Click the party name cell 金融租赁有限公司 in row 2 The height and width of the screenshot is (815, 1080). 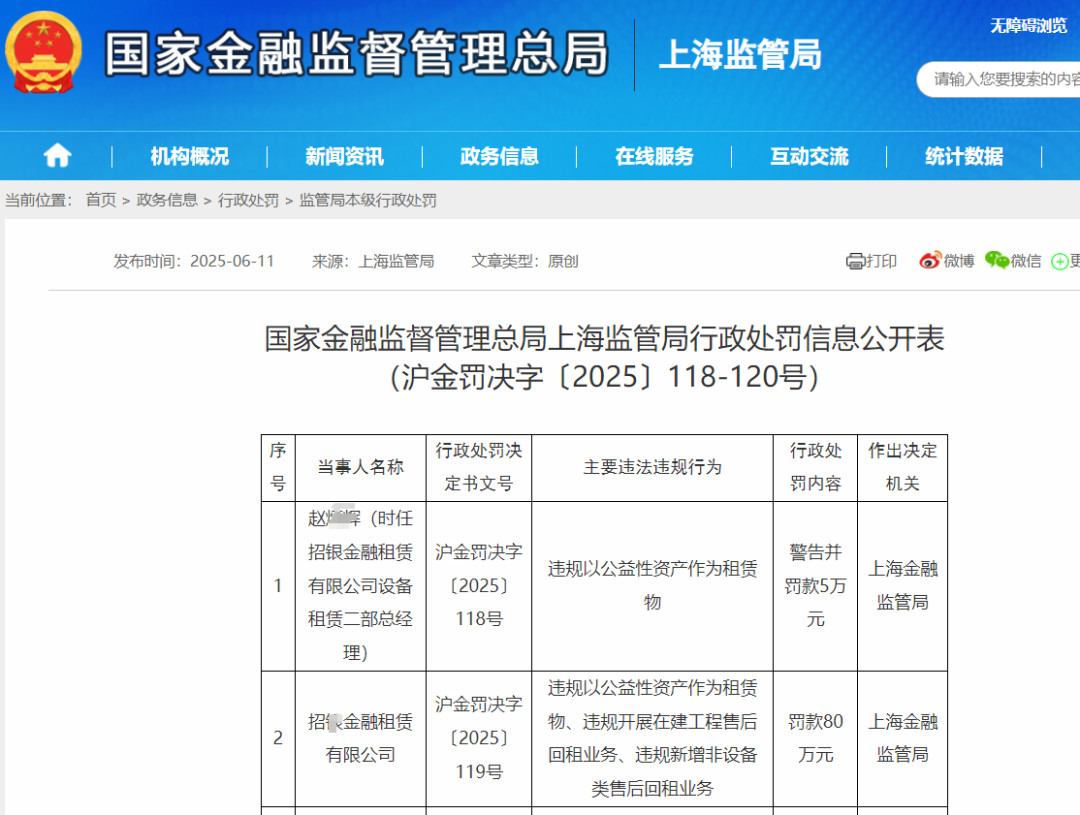point(360,738)
